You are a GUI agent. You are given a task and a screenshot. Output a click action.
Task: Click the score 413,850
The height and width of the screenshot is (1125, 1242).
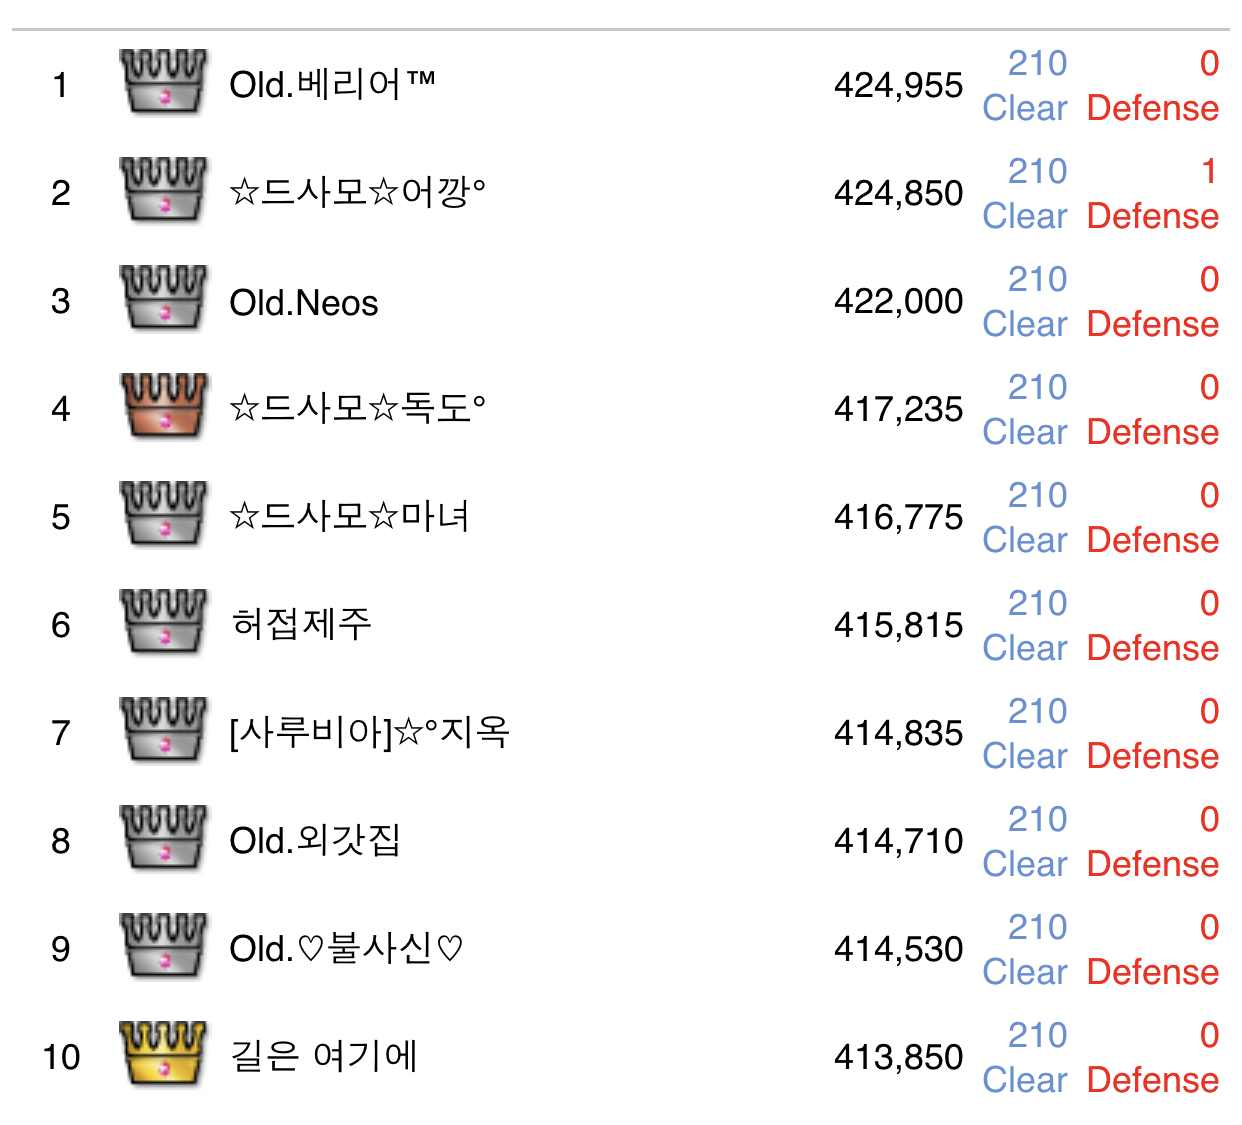pos(898,1057)
